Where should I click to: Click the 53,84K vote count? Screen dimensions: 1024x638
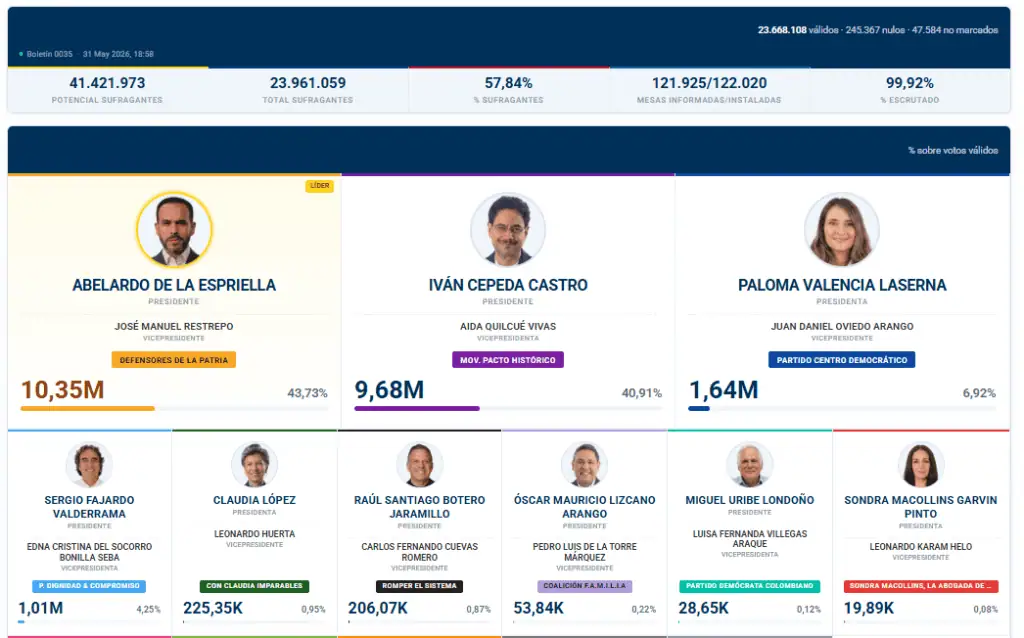pos(538,609)
